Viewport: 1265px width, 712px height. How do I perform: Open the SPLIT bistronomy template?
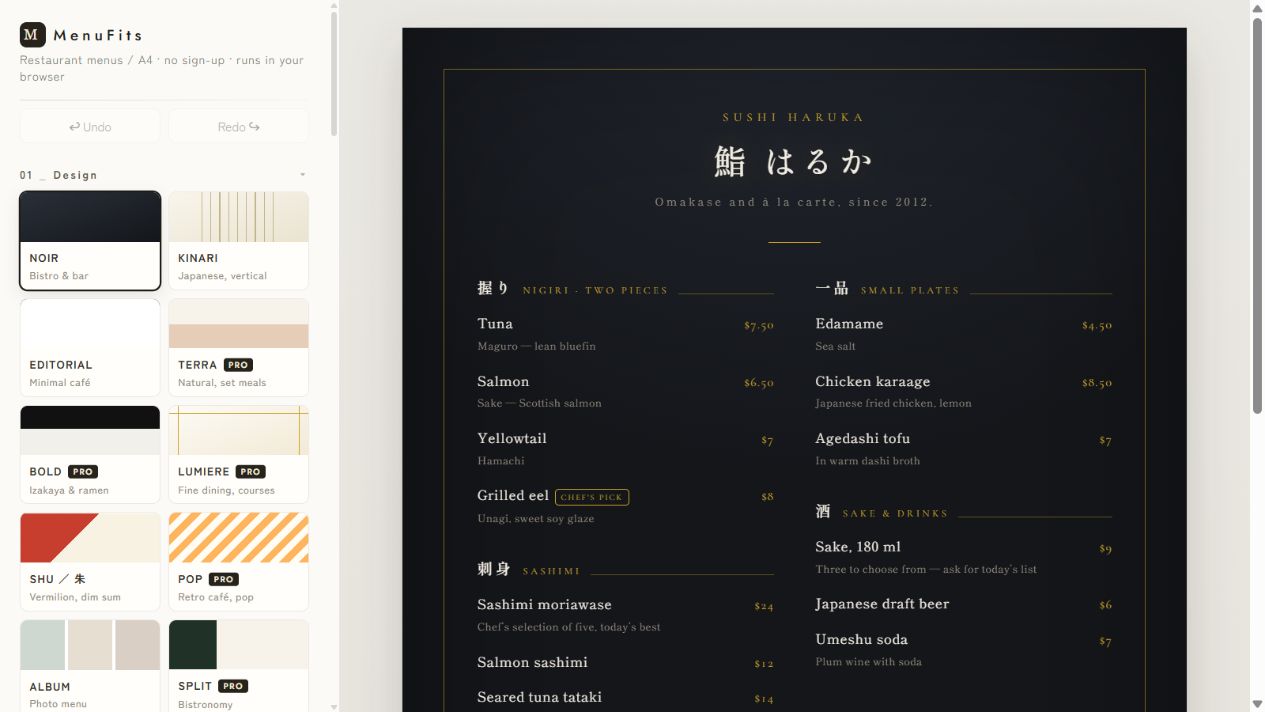click(239, 666)
